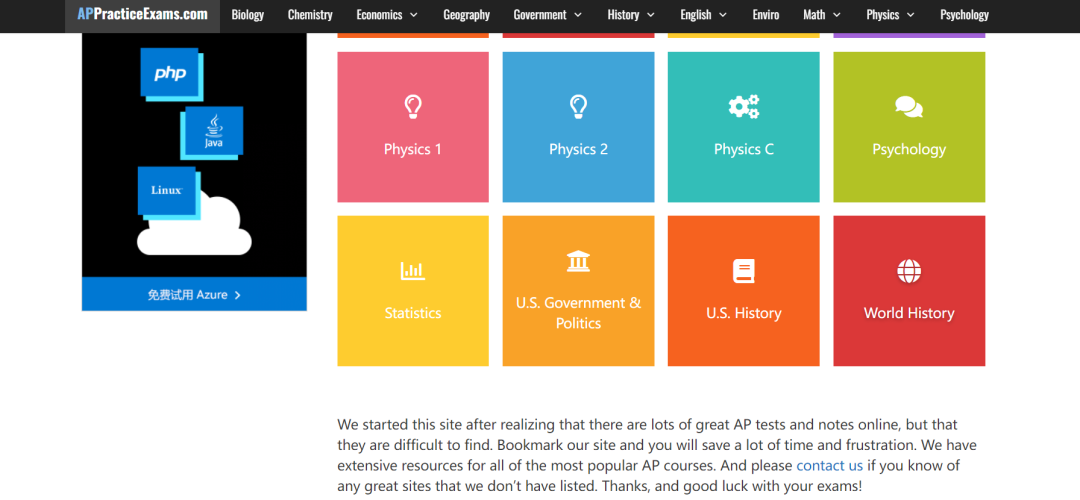
Task: Open the History dropdown menu
Action: 630,15
